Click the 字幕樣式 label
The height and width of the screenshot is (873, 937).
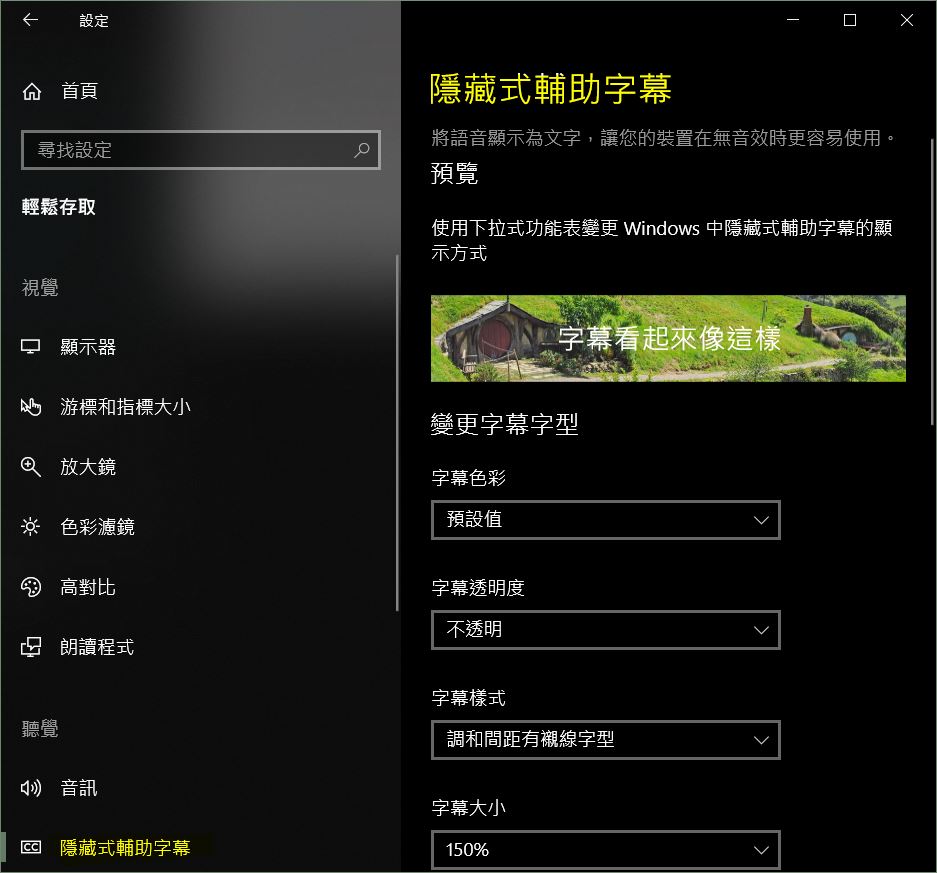(x=468, y=697)
